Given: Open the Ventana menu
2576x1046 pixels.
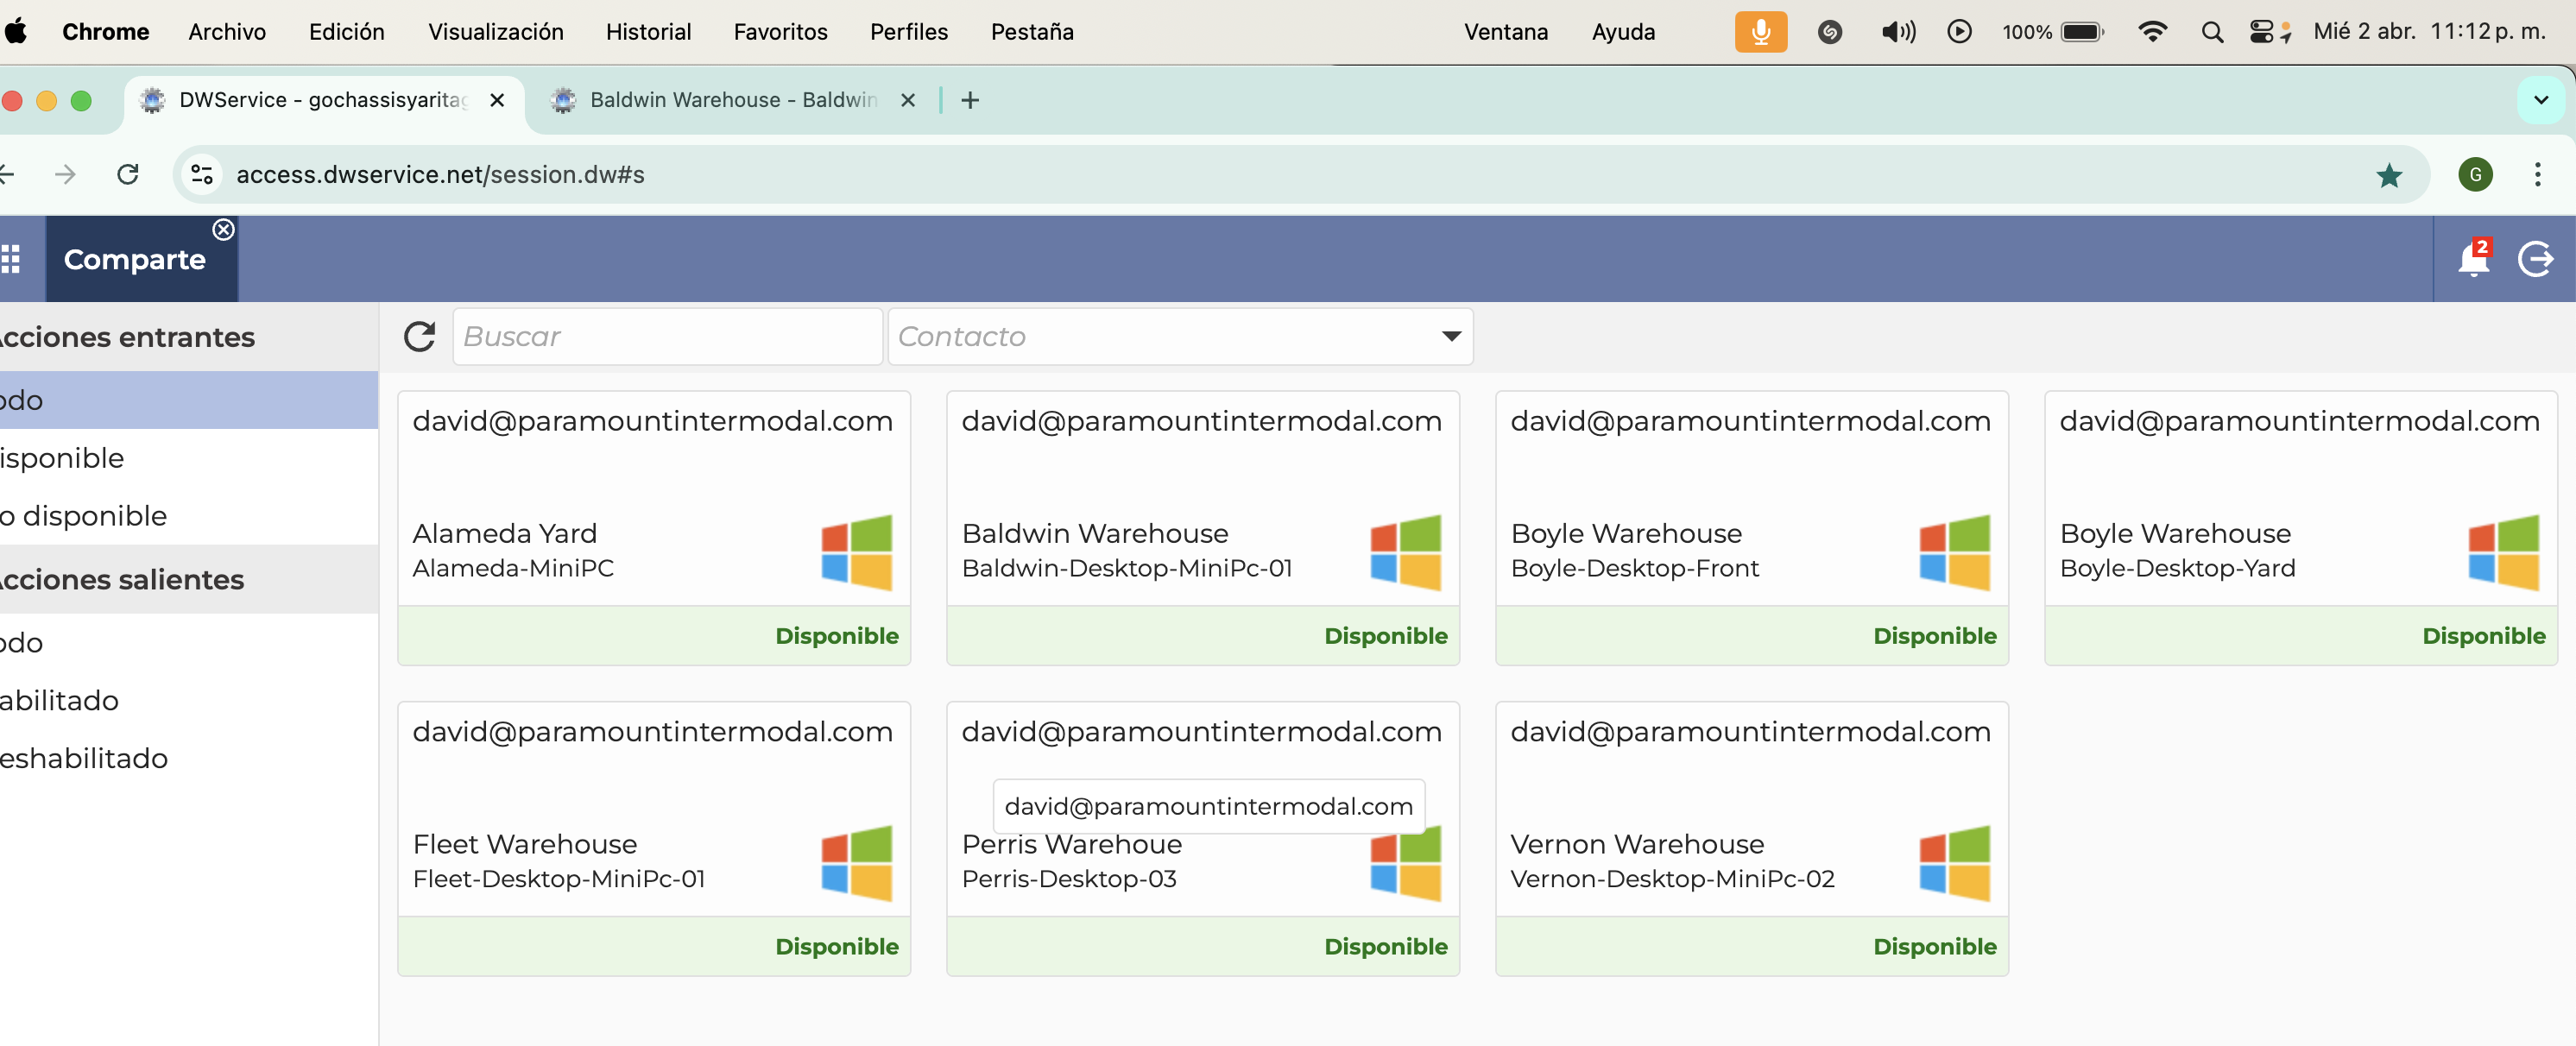Looking at the screenshot, I should 1506,32.
